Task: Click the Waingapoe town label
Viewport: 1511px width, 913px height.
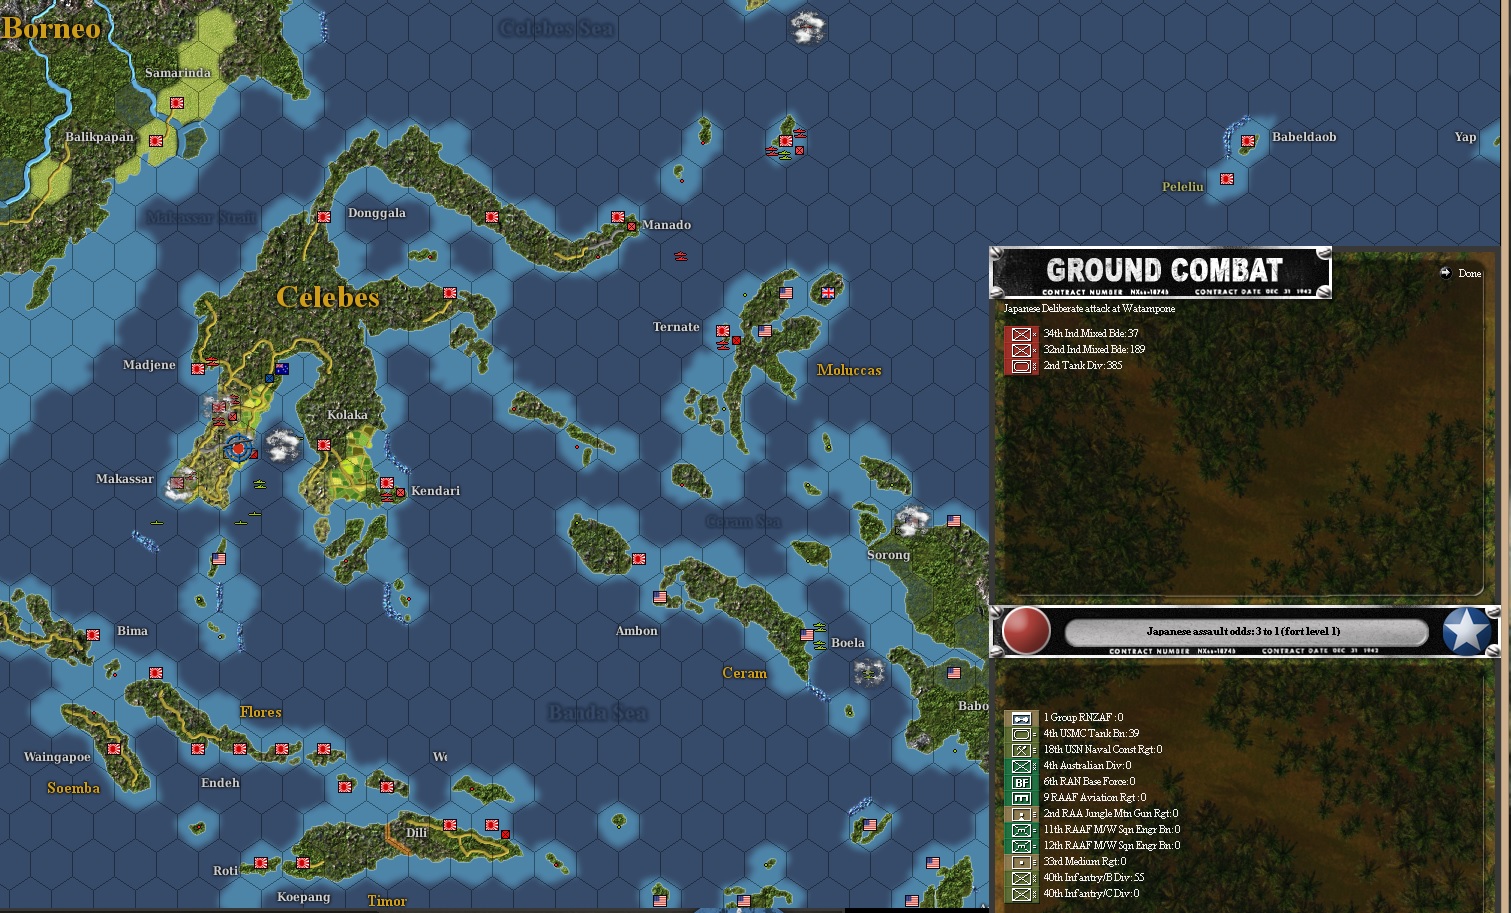Action: (x=57, y=757)
